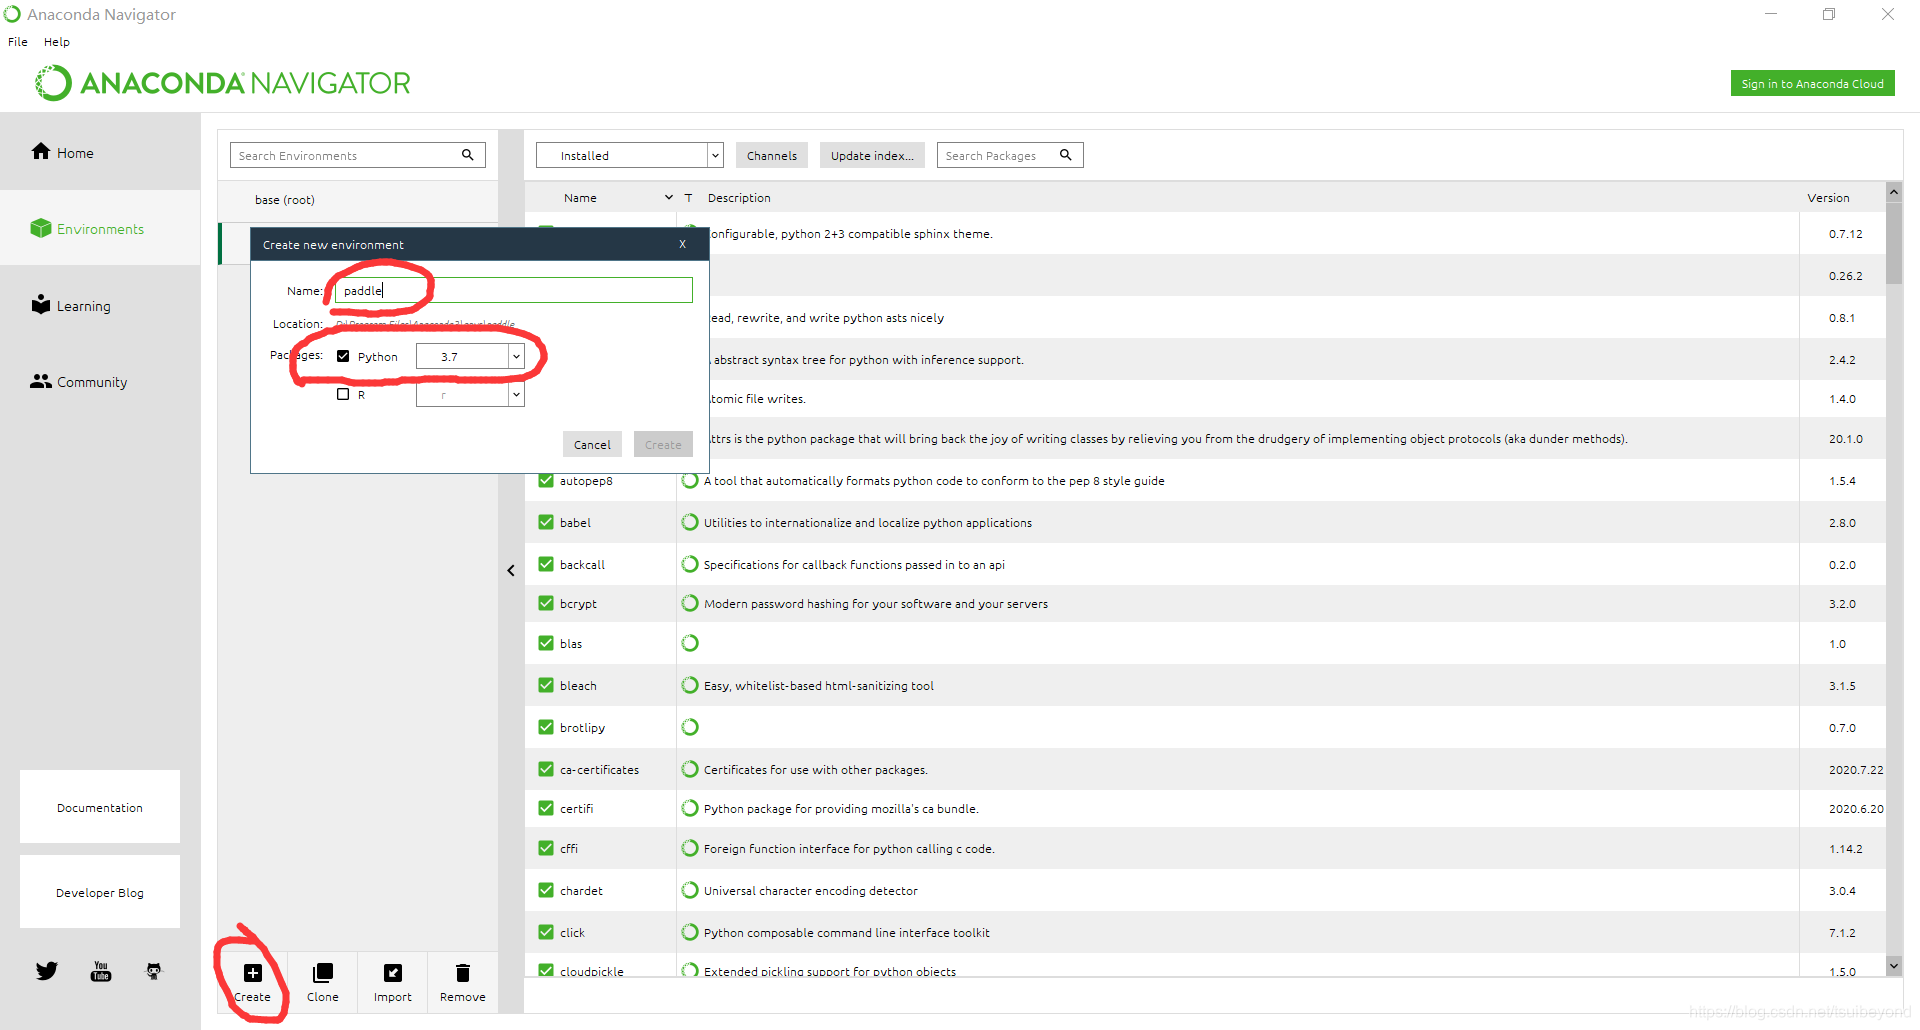Go to the Home tab

(100, 152)
